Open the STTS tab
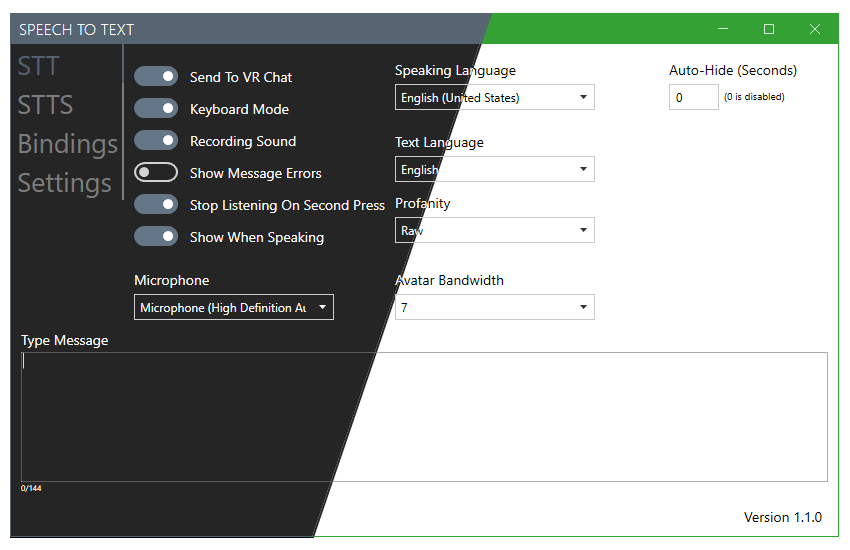850x550 pixels. (x=45, y=105)
